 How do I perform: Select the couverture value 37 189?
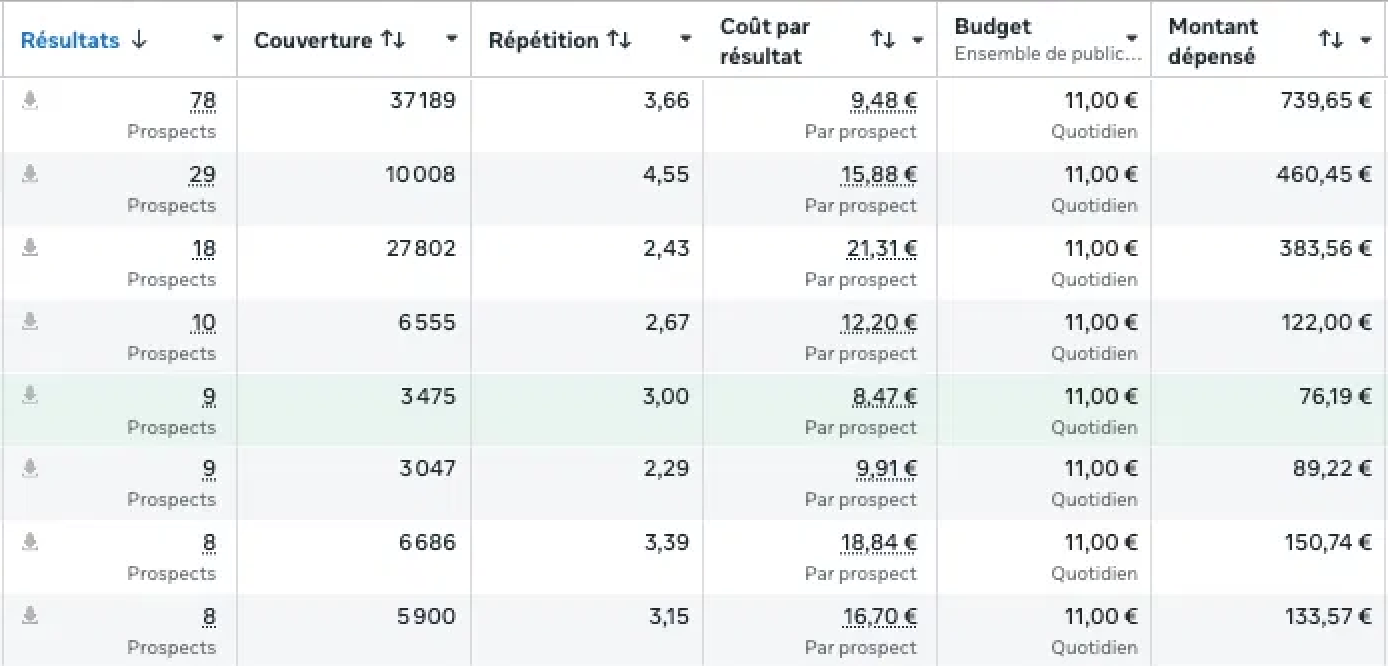(423, 100)
